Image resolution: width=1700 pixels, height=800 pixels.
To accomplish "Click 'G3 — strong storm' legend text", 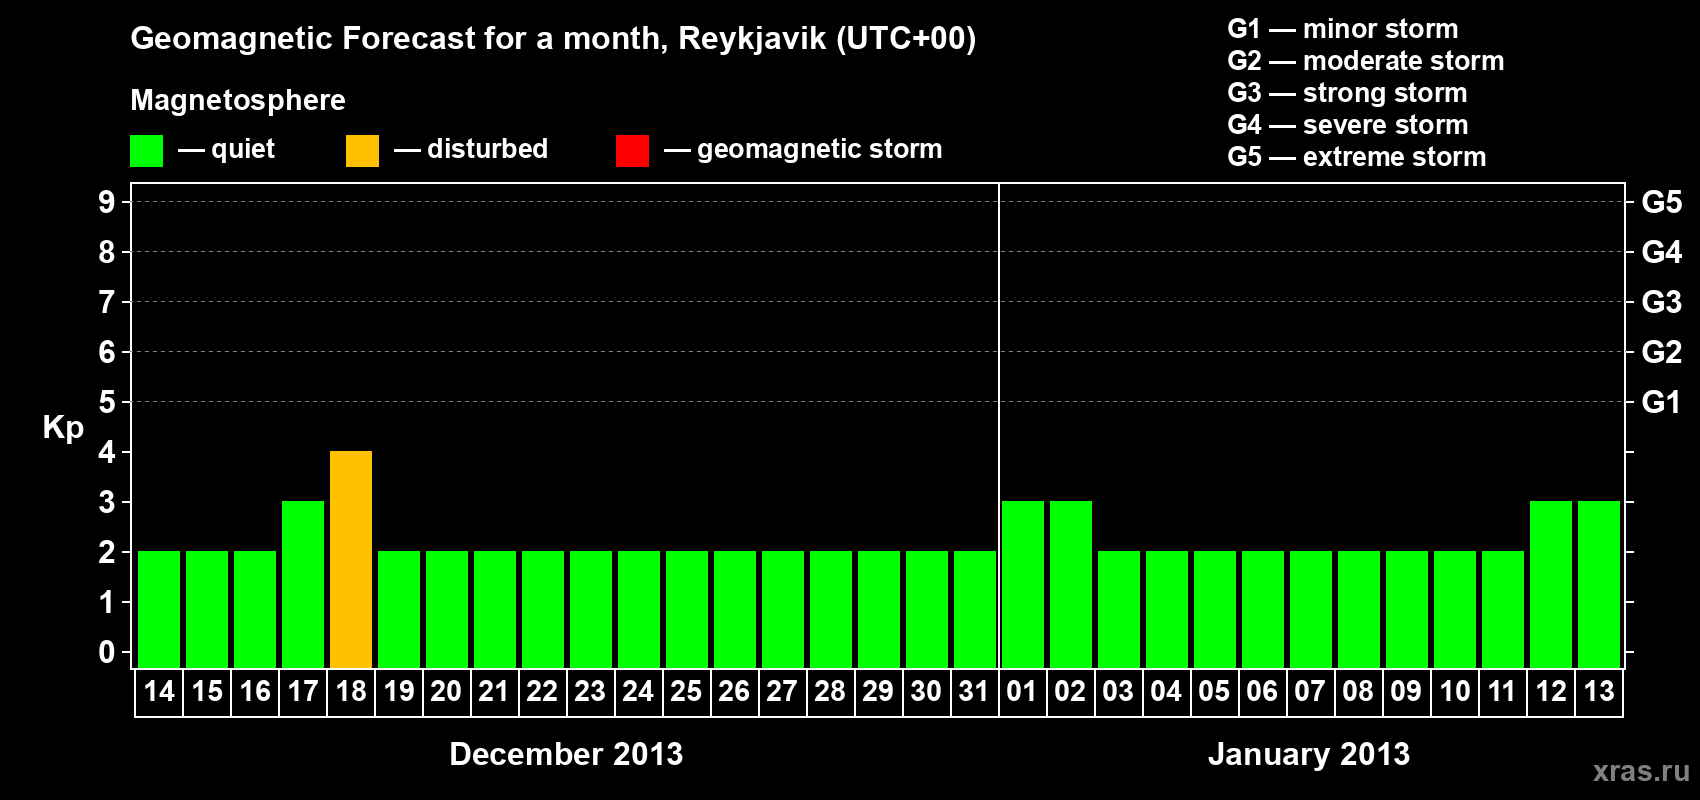I will coord(1347,93).
